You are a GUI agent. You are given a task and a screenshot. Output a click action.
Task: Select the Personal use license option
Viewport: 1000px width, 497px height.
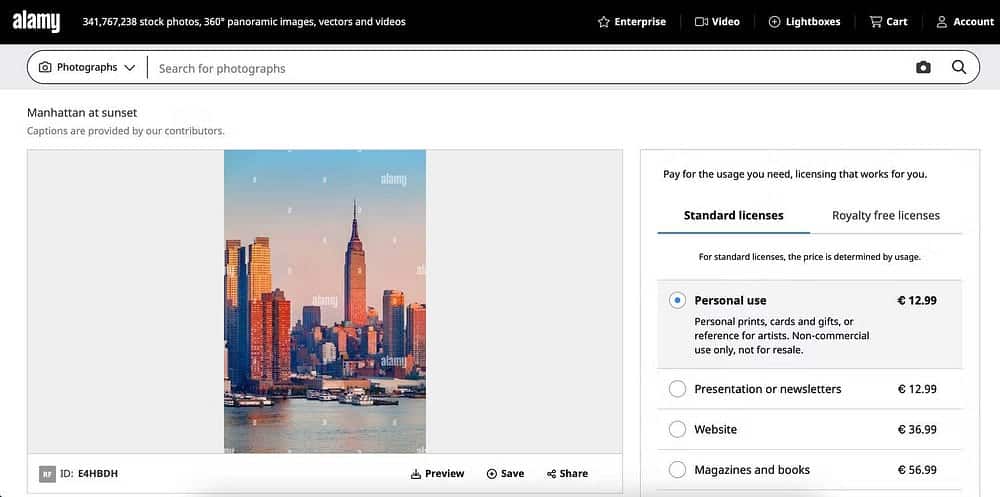(678, 300)
